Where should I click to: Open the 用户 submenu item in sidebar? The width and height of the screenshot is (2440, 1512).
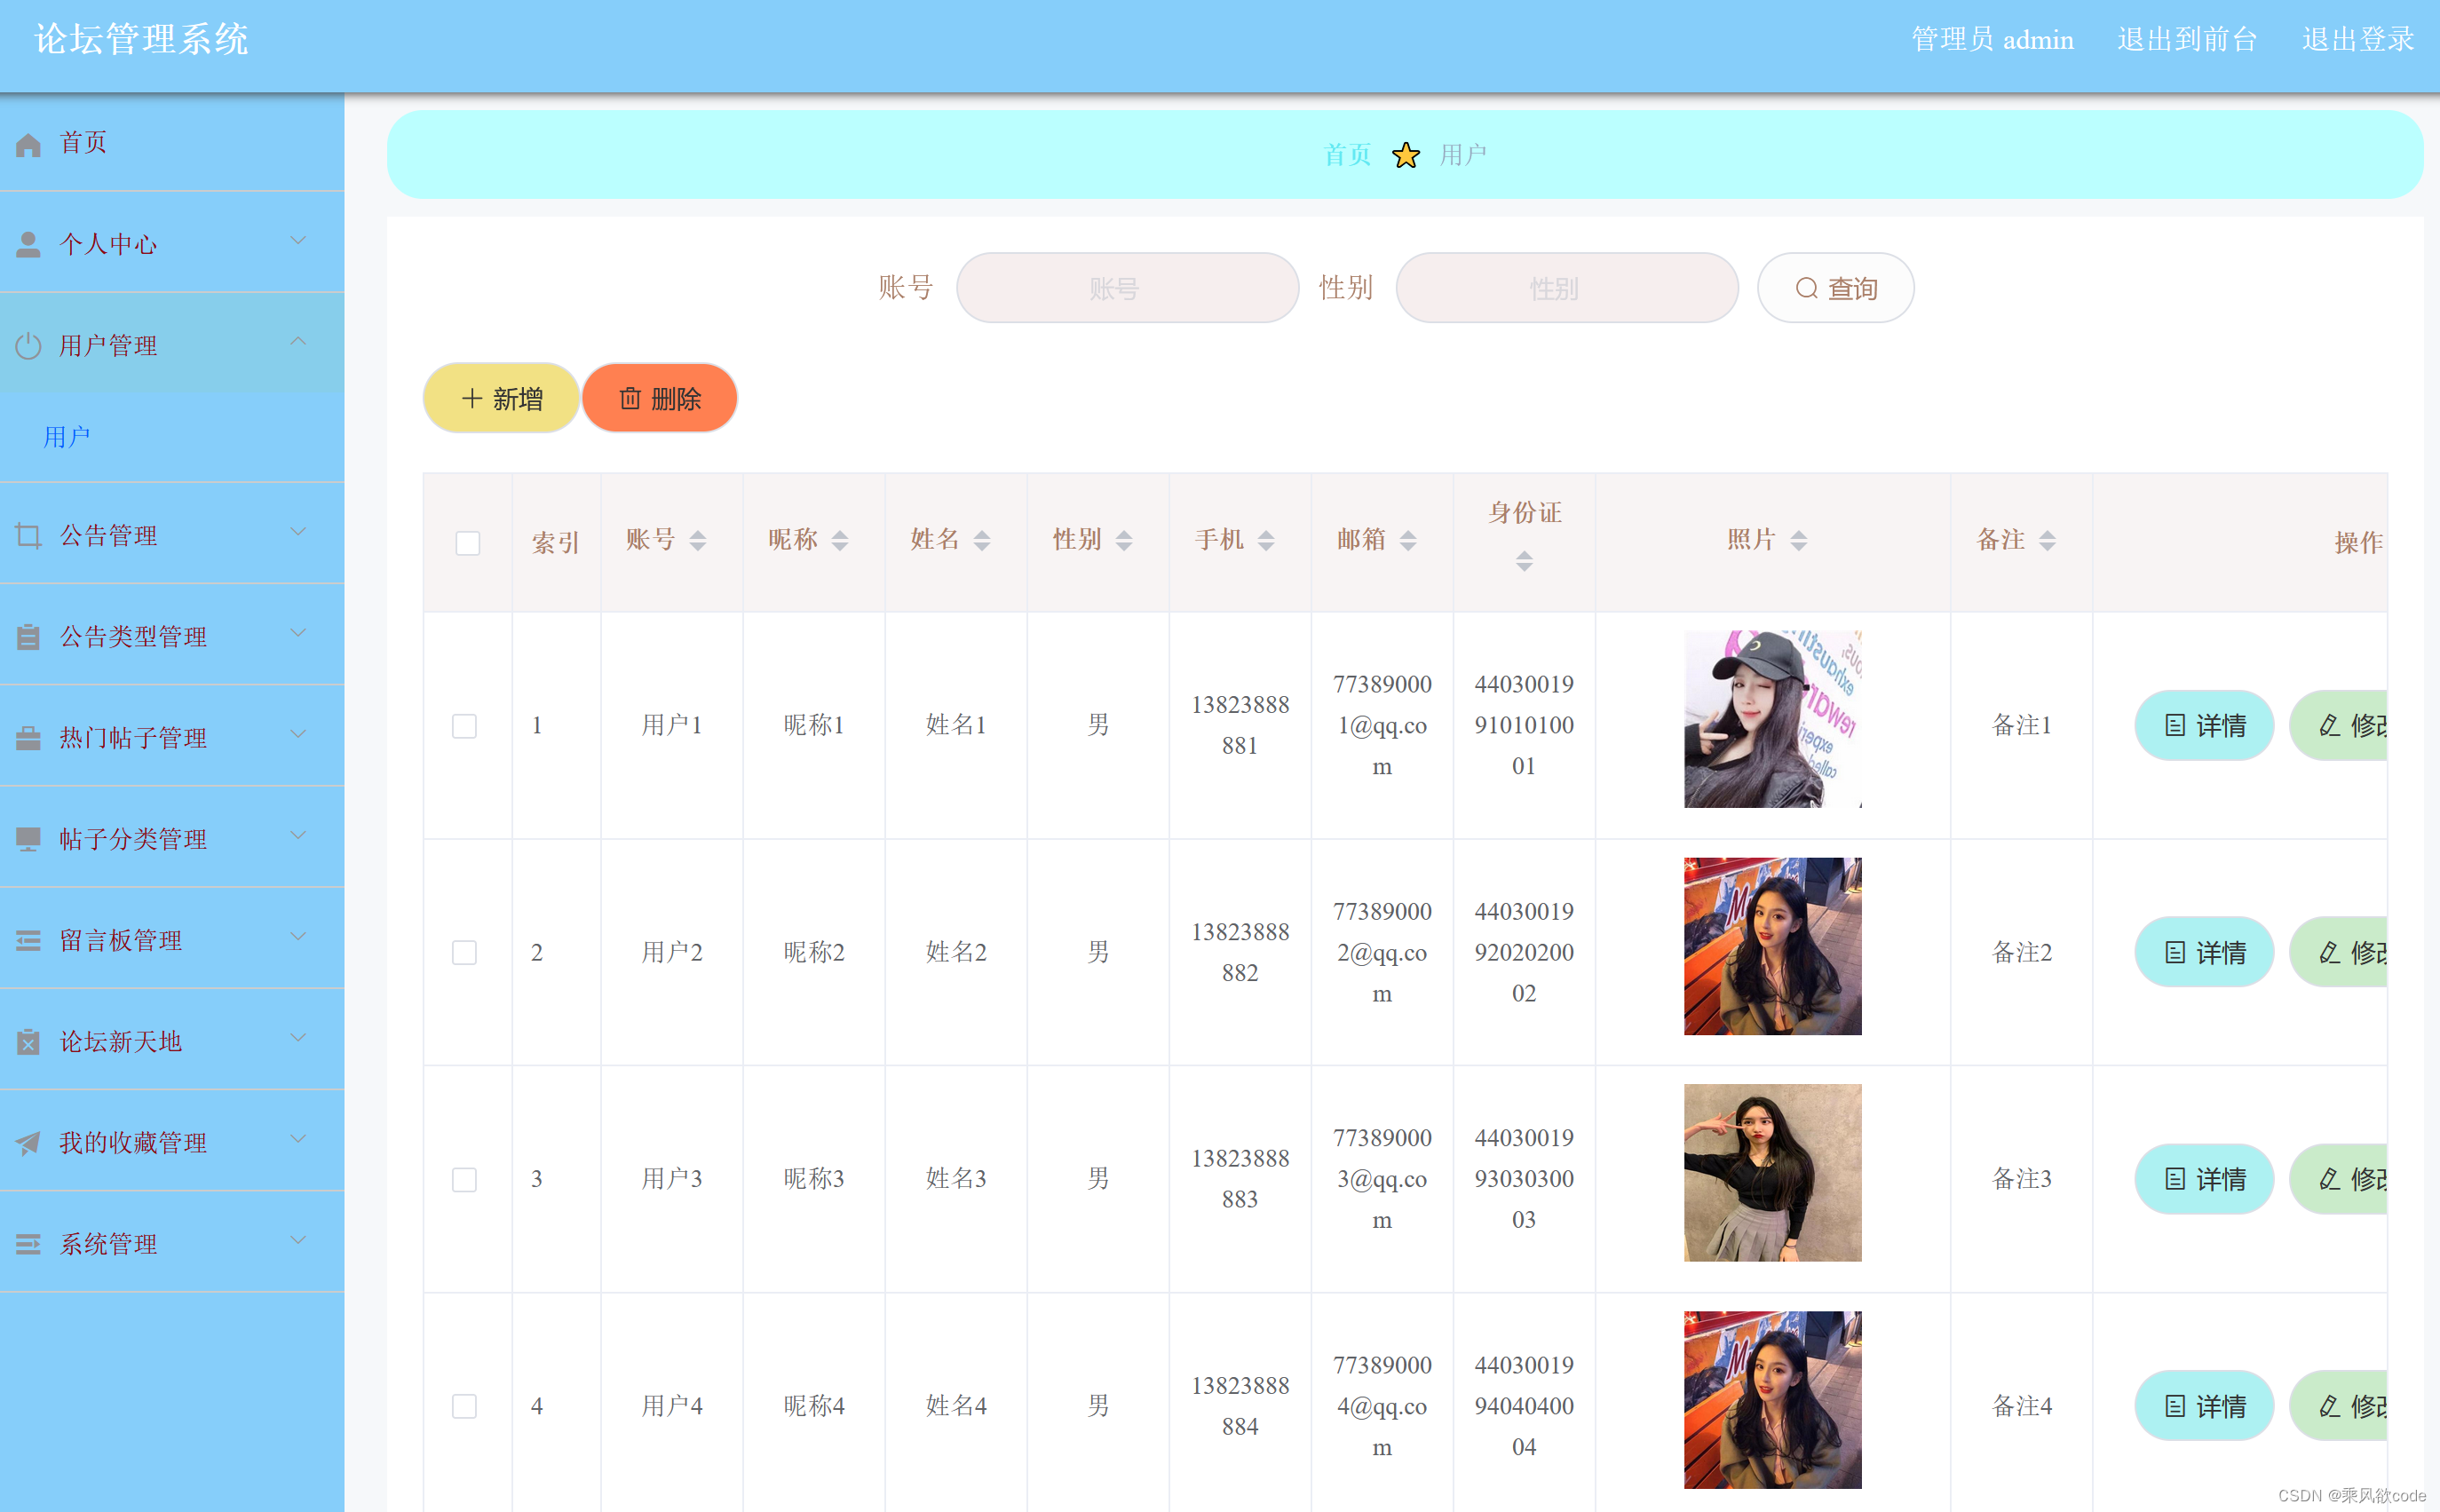tap(67, 437)
